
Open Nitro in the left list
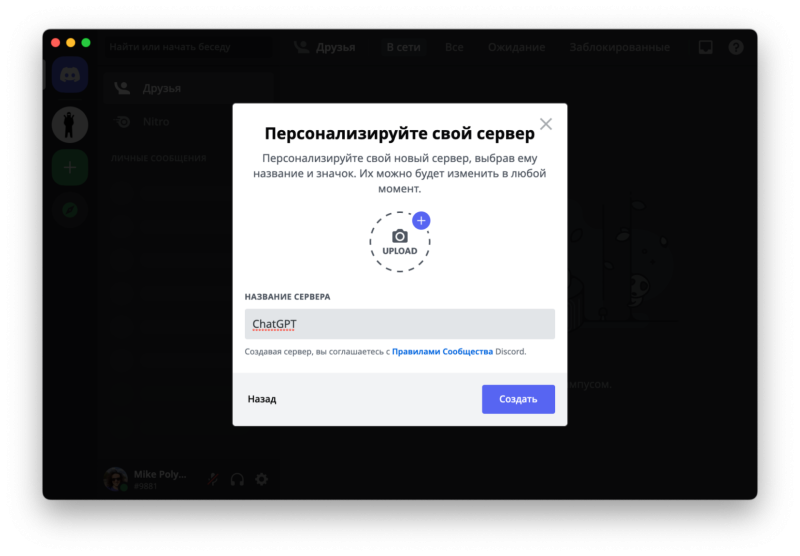[188, 121]
